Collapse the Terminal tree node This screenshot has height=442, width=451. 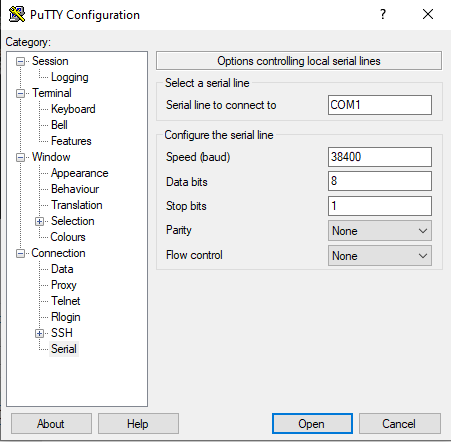21,93
